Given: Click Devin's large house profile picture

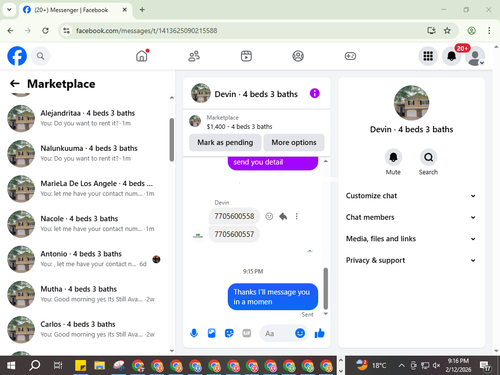Looking at the screenshot, I should (411, 103).
